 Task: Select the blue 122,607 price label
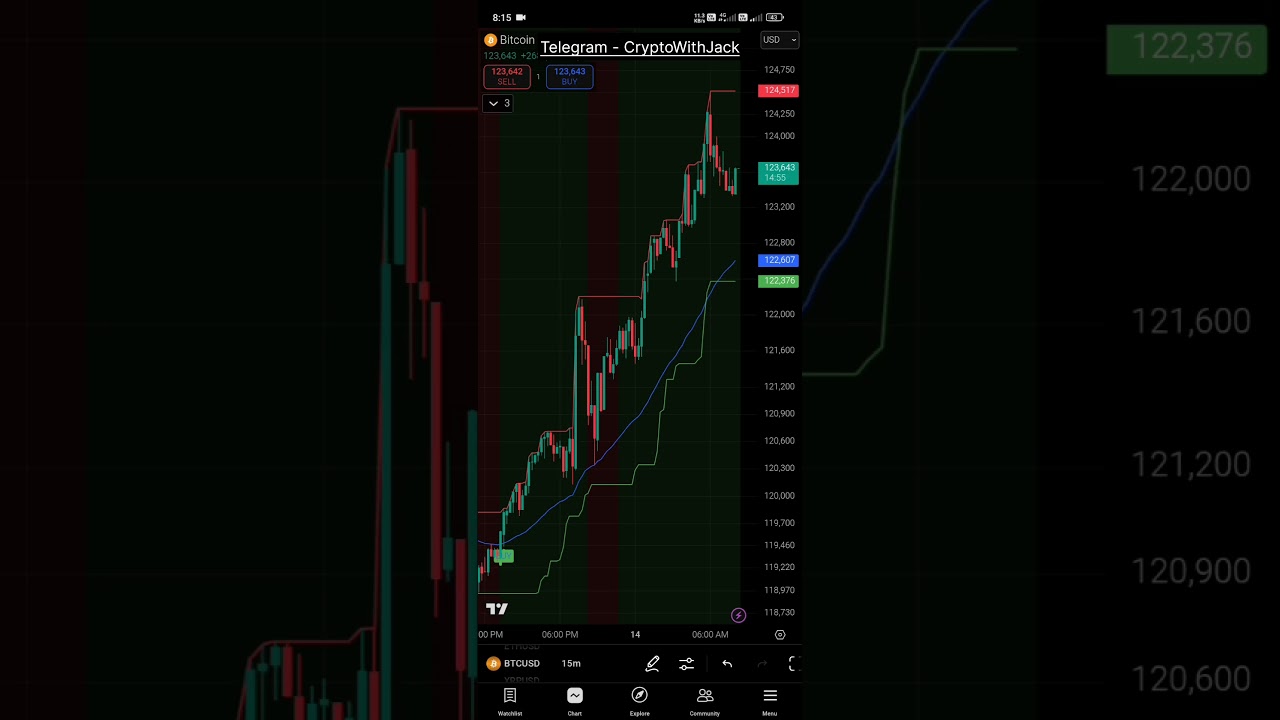[x=778, y=260]
